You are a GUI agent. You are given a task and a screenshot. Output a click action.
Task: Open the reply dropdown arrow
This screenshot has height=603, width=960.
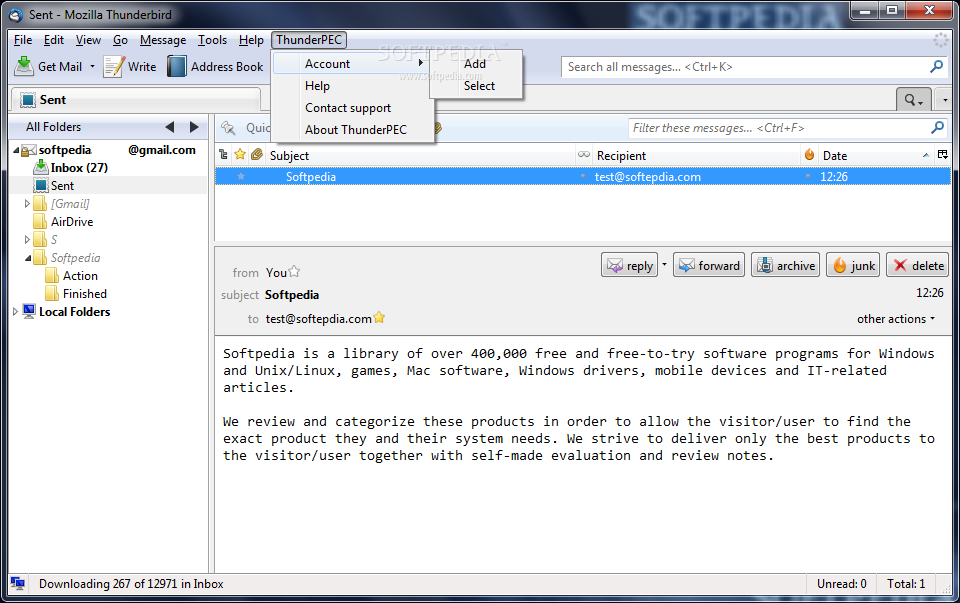[x=664, y=264]
